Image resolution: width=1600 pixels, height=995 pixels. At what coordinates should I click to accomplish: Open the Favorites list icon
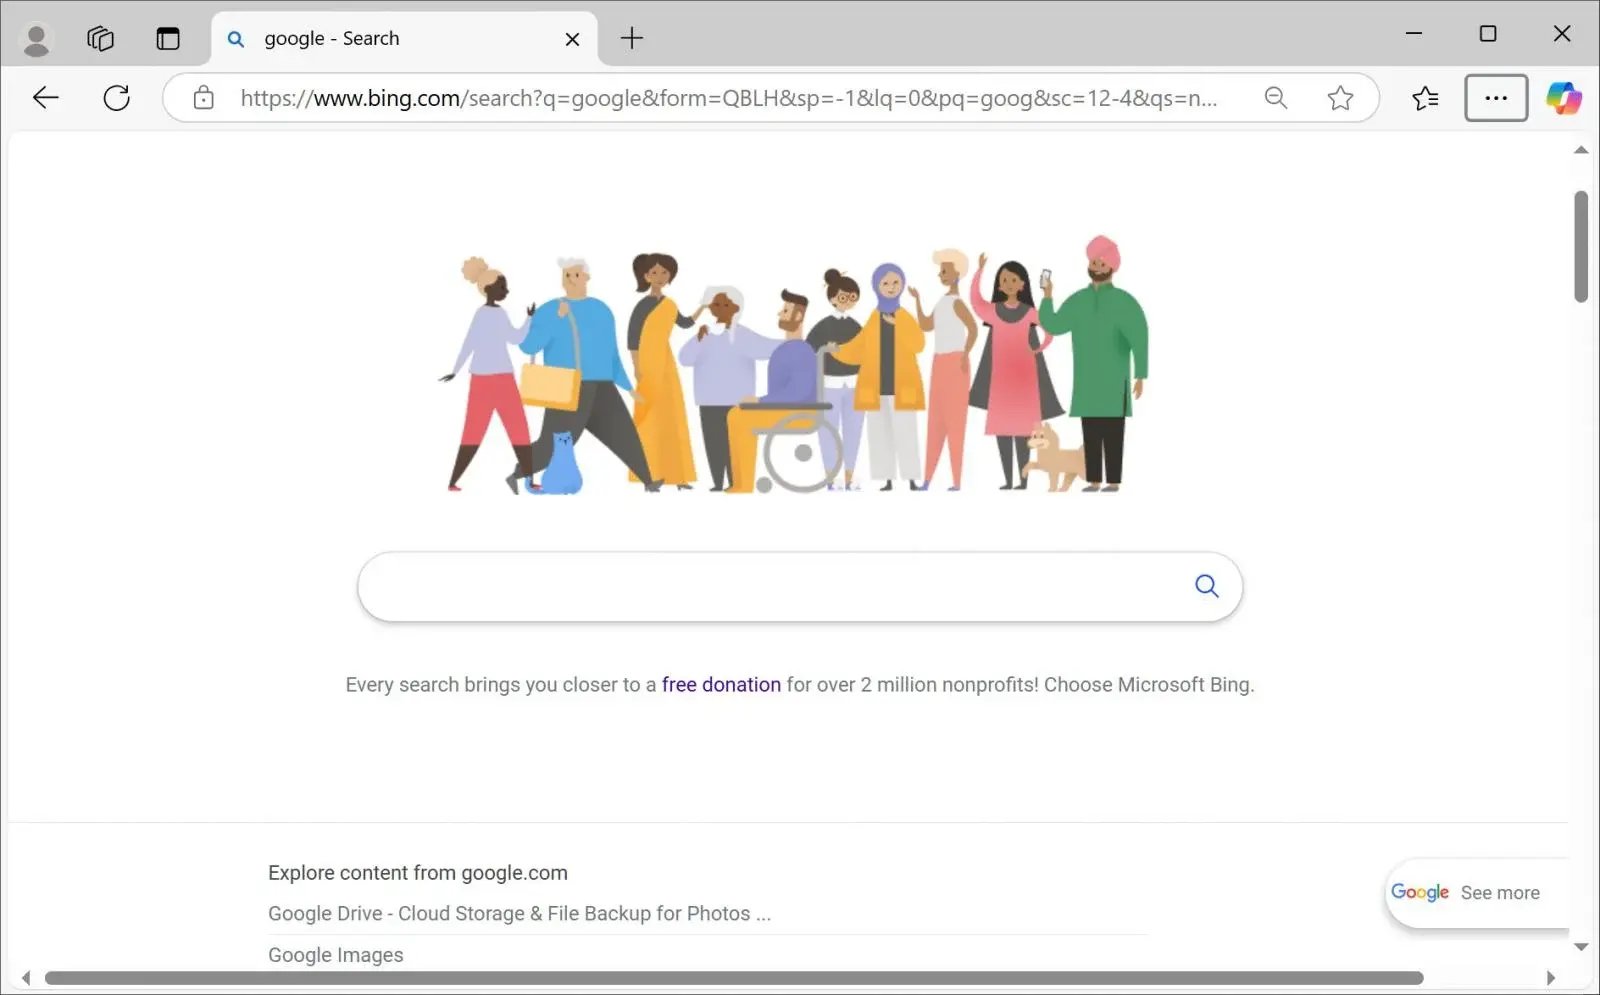pyautogui.click(x=1425, y=98)
